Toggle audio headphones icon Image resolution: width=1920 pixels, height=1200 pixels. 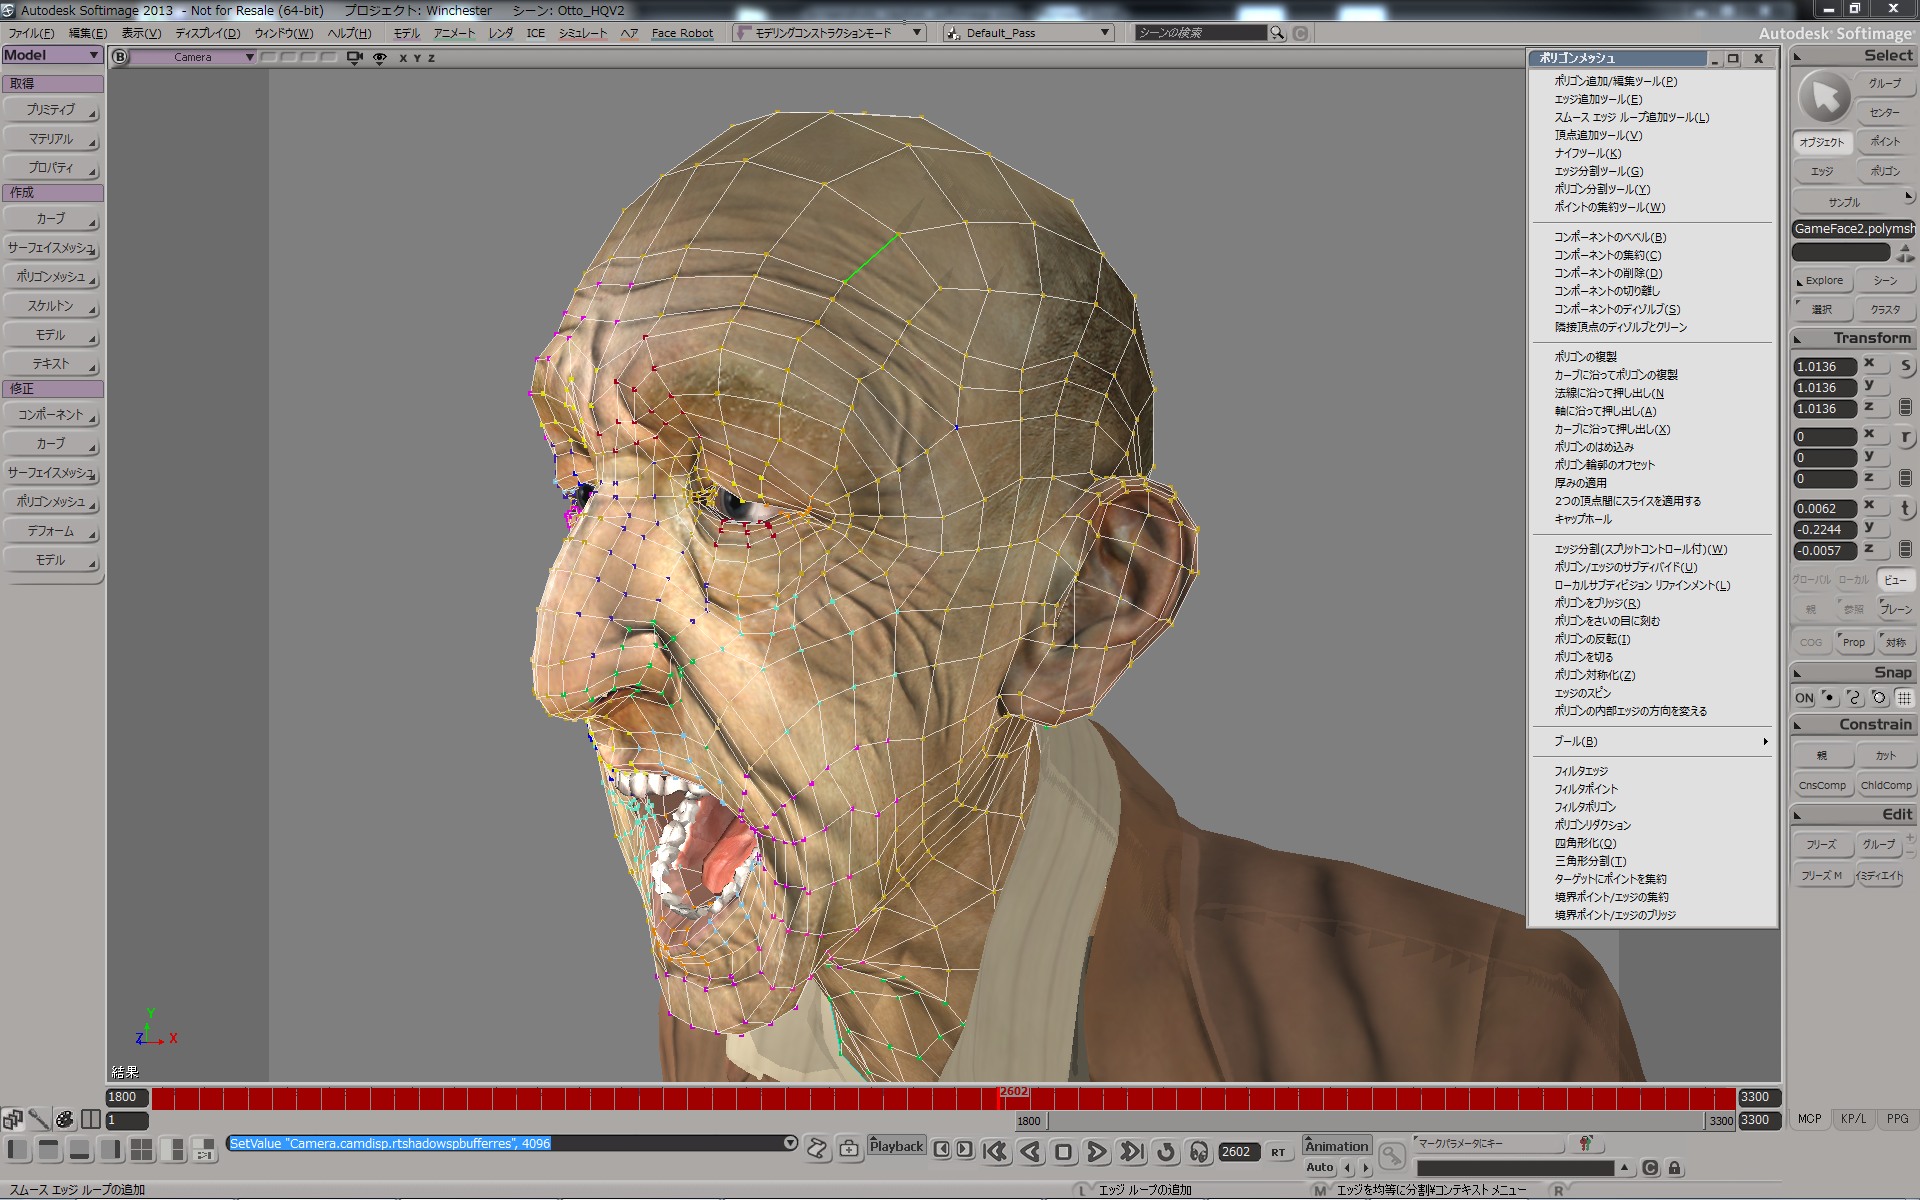(x=1199, y=1152)
